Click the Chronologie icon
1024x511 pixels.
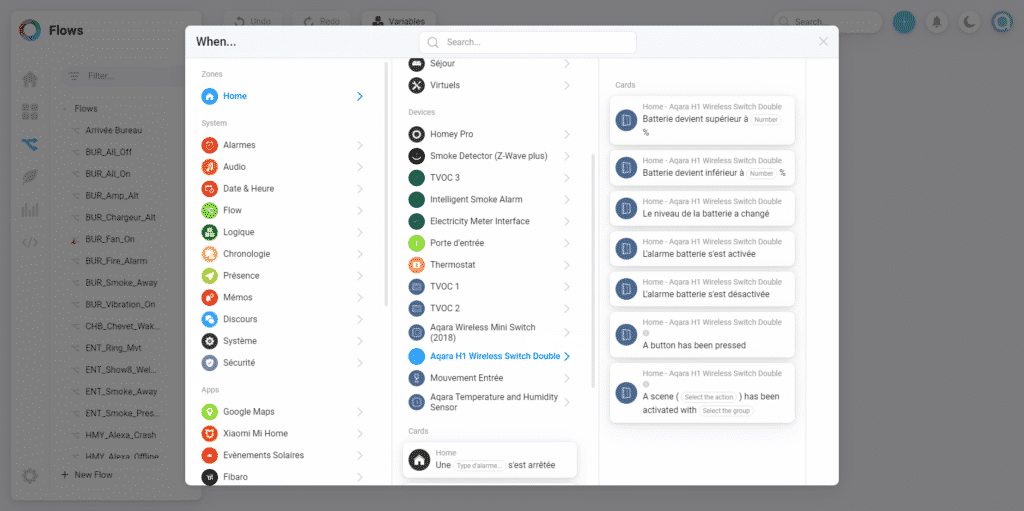coord(210,254)
